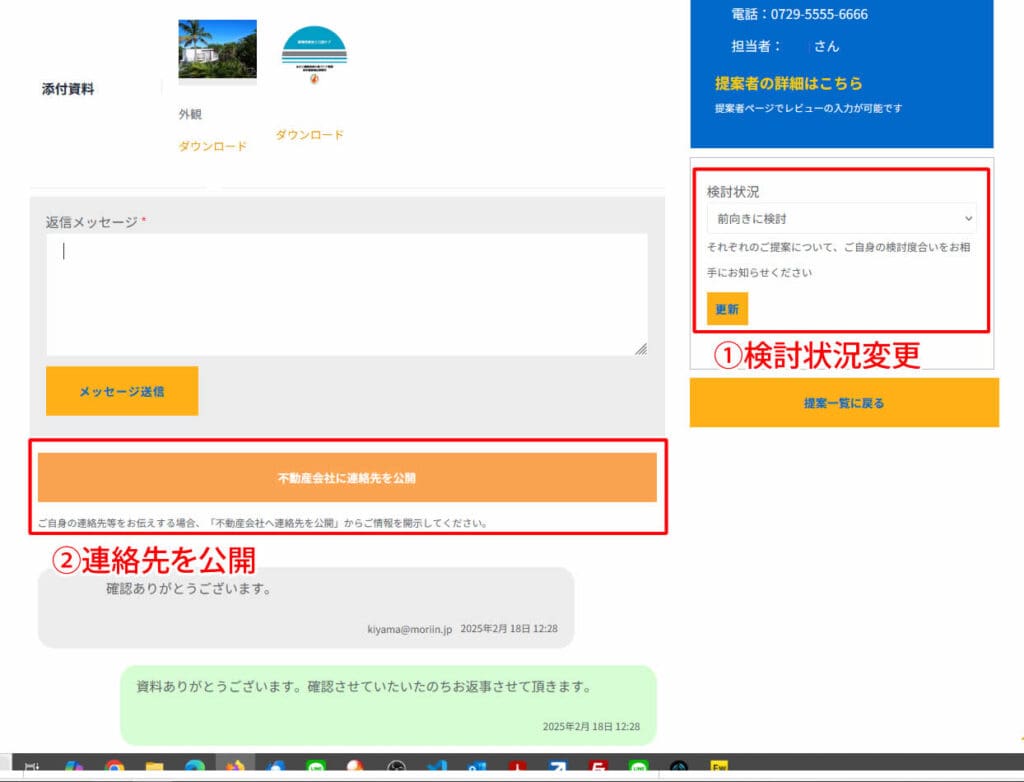Viewport: 1024px width, 782px height.
Task: Click the 不動産会社に連絡先を公開 button
Action: [x=347, y=478]
